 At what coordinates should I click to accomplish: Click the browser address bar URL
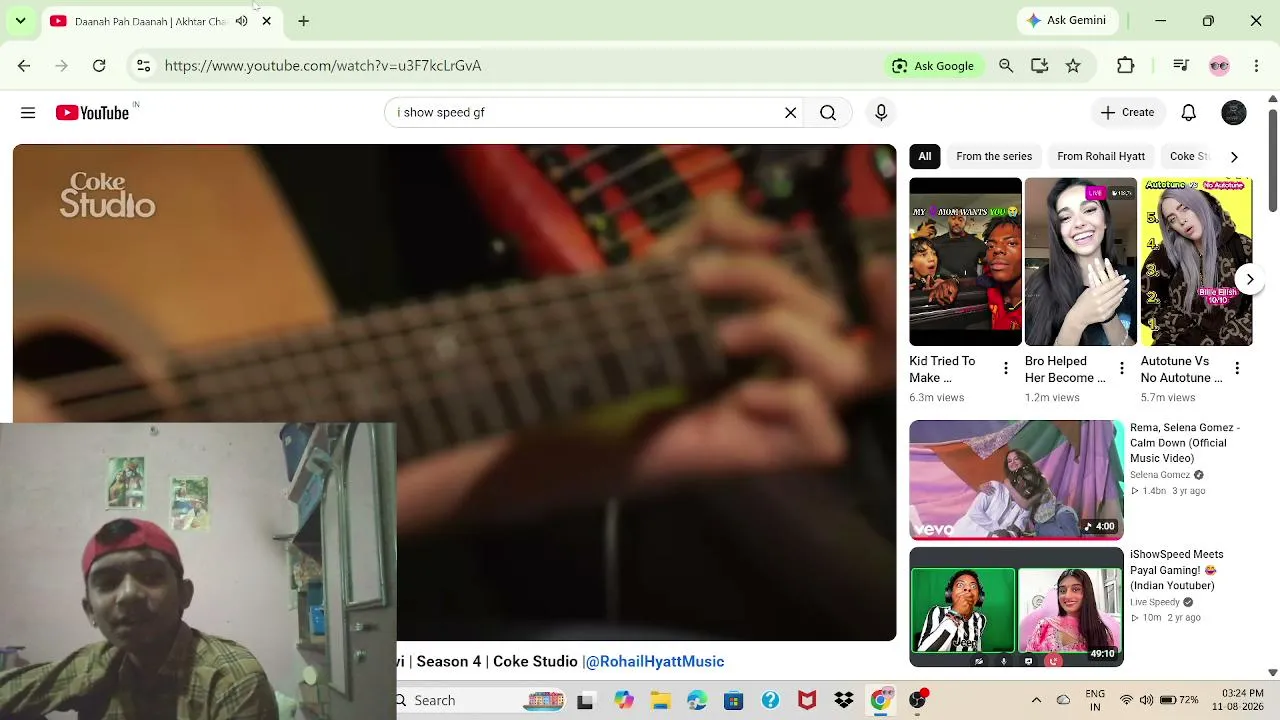[323, 66]
